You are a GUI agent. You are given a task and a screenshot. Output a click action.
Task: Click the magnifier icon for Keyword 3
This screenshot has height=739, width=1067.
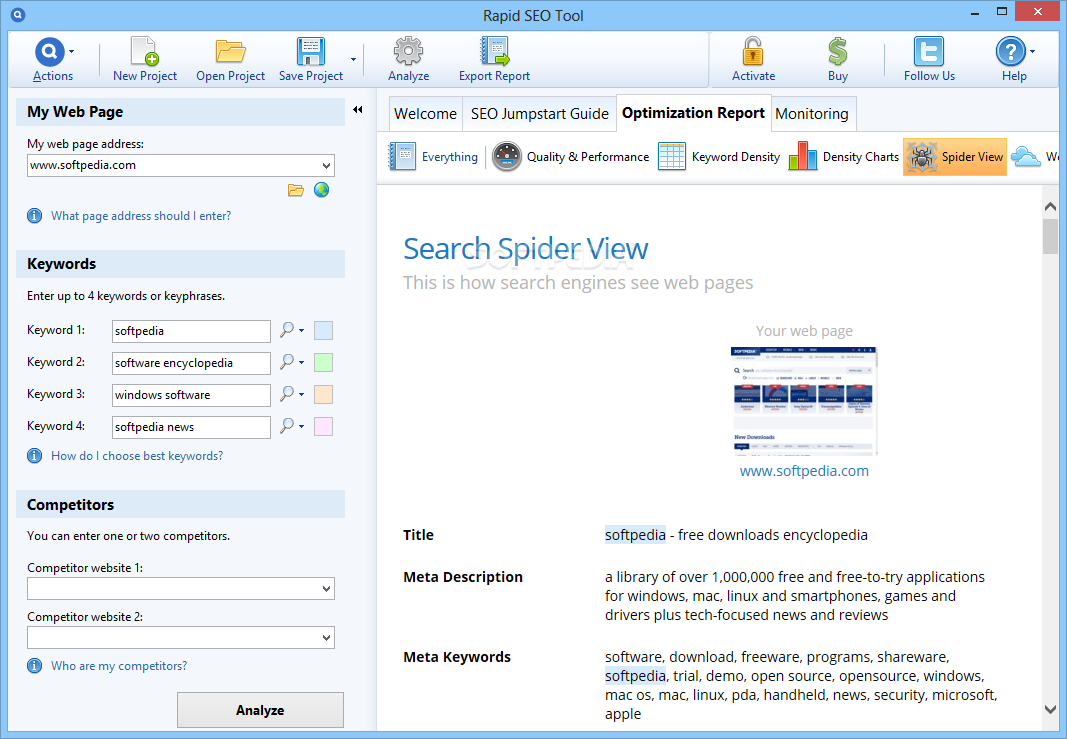coord(287,394)
